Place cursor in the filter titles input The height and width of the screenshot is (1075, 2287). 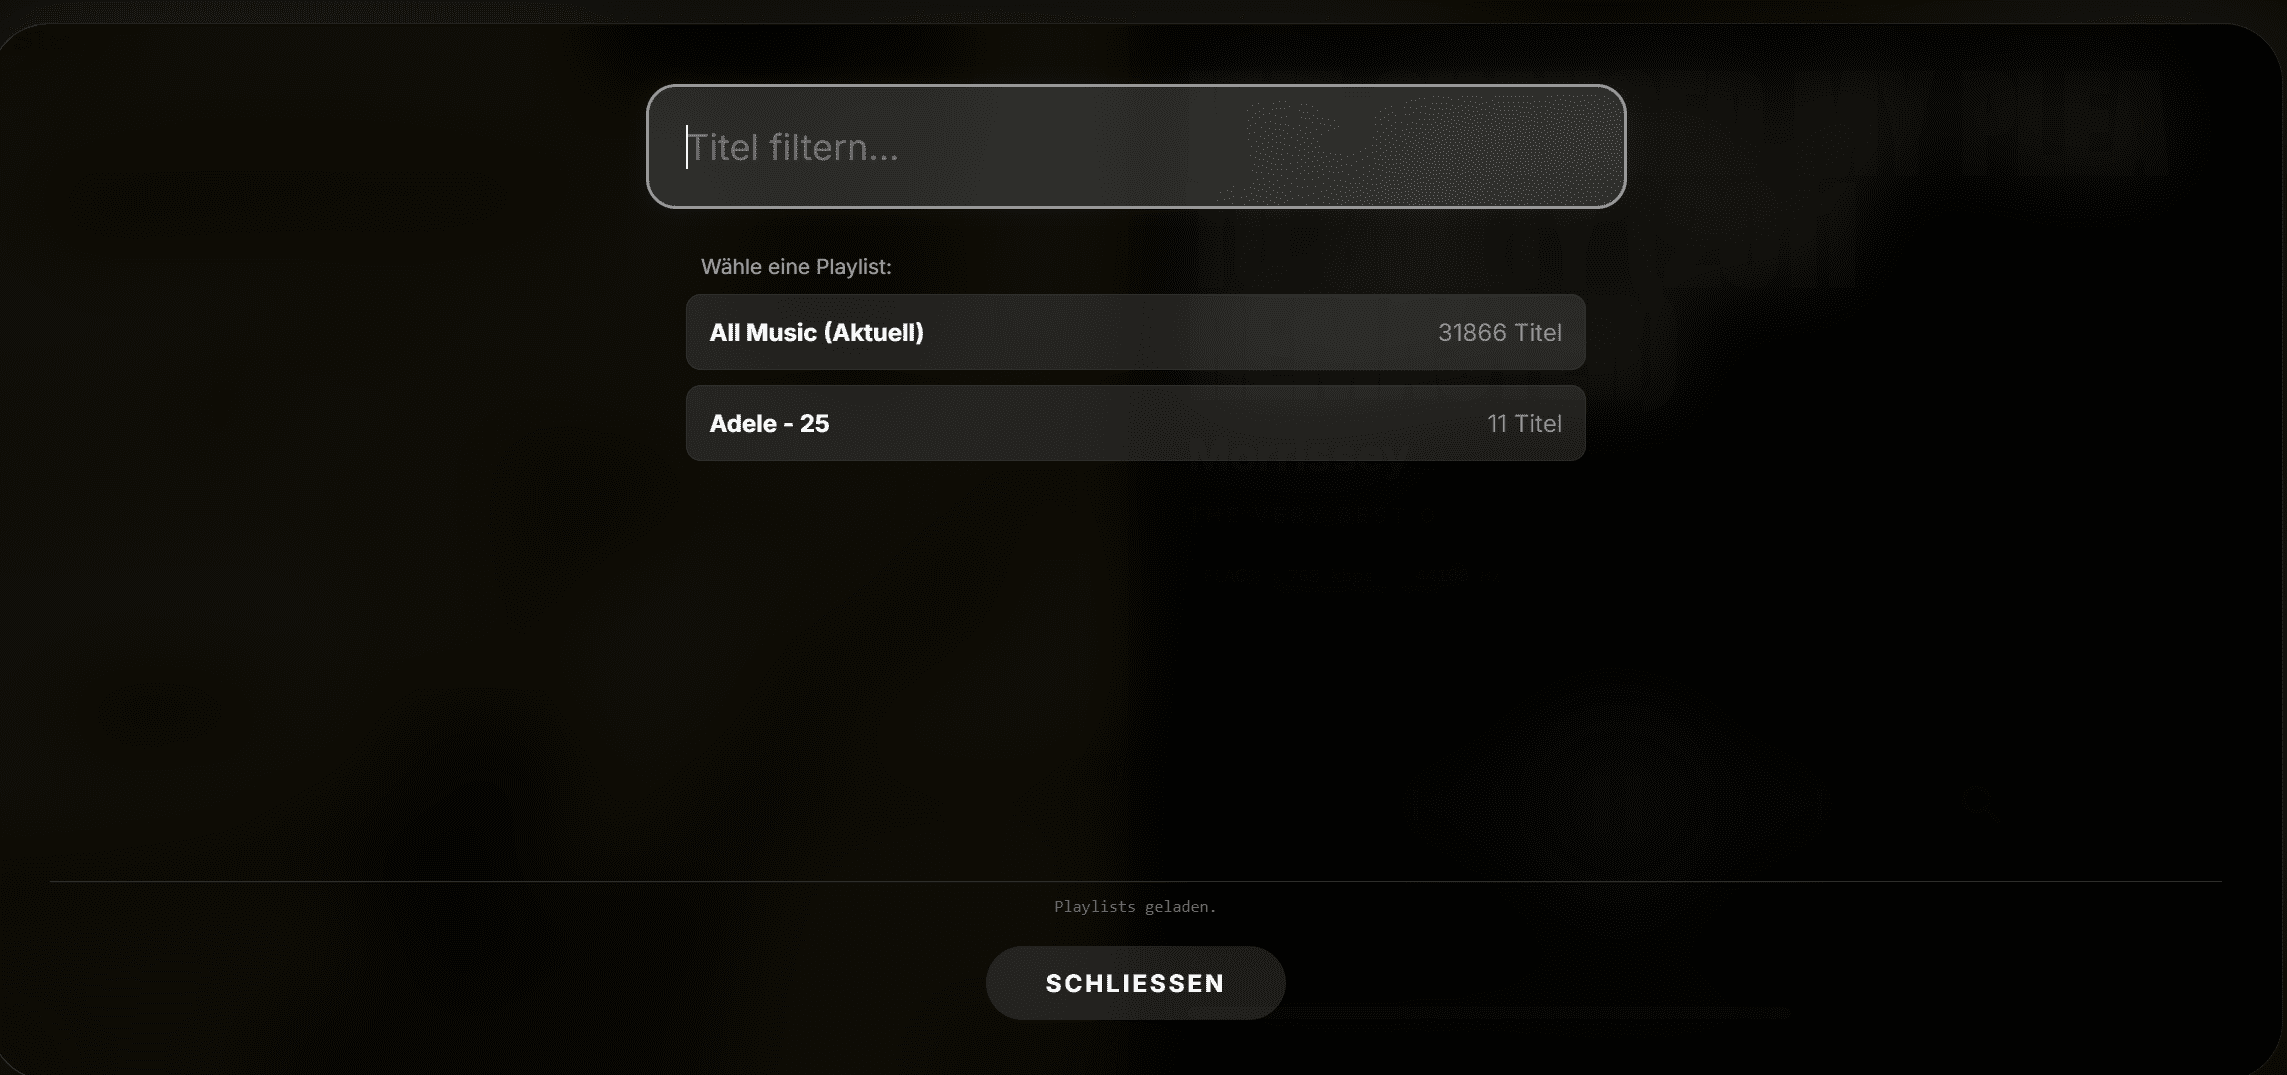1135,147
